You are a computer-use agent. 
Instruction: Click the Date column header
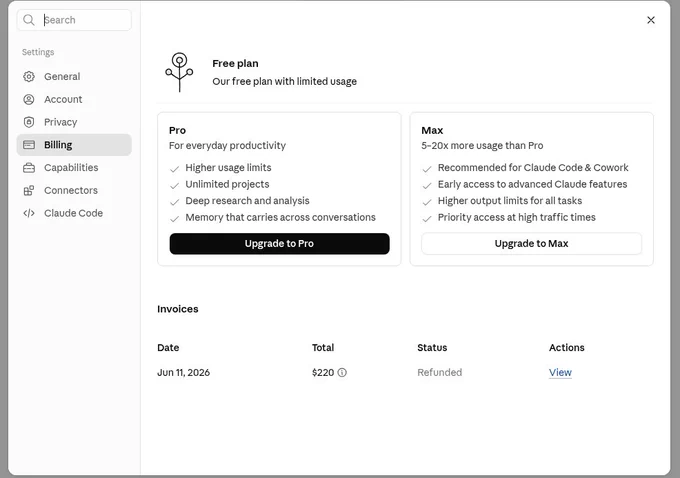tap(168, 348)
